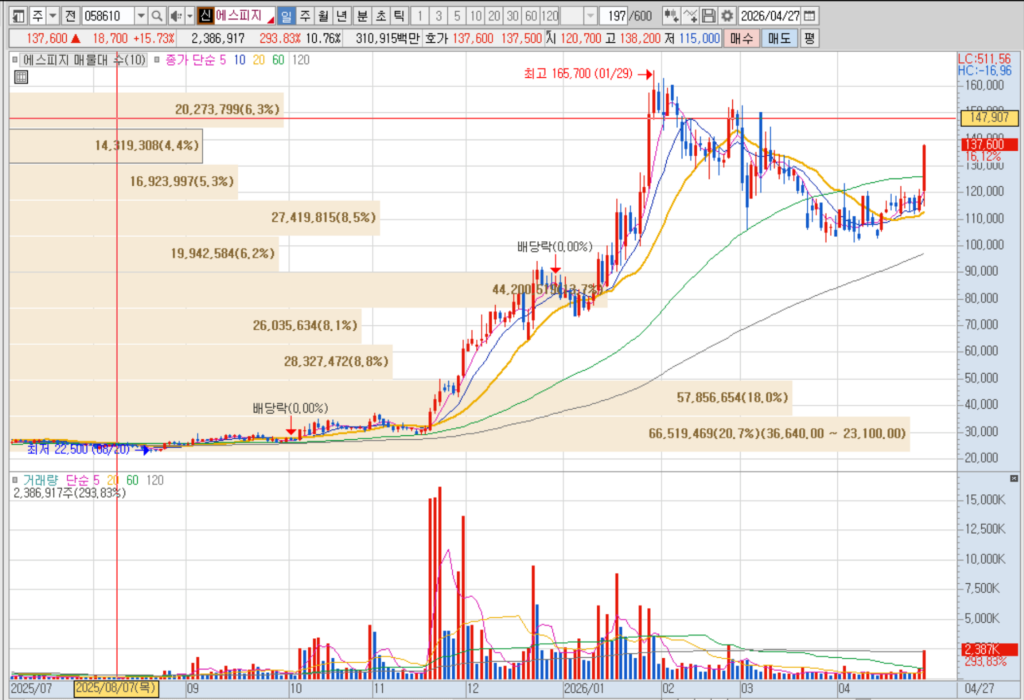
Task: Click the grid table icon under 매물대
Action: coord(21,77)
